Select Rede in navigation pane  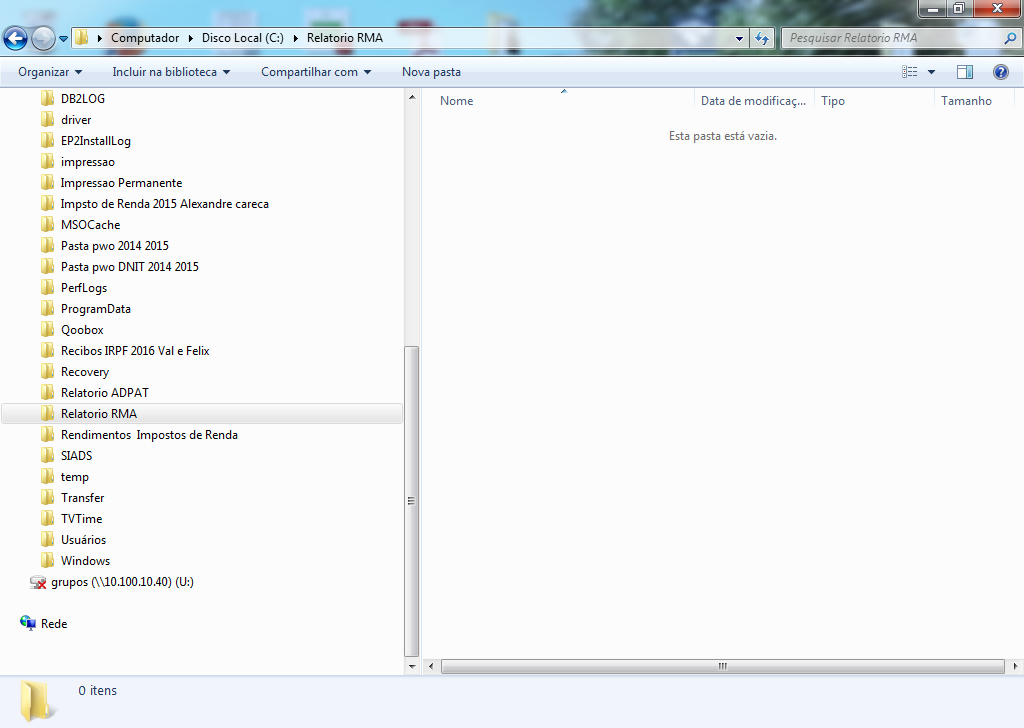click(54, 624)
